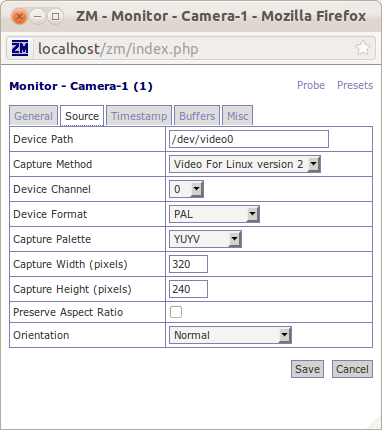Switch to the General tab

[x=33, y=116]
